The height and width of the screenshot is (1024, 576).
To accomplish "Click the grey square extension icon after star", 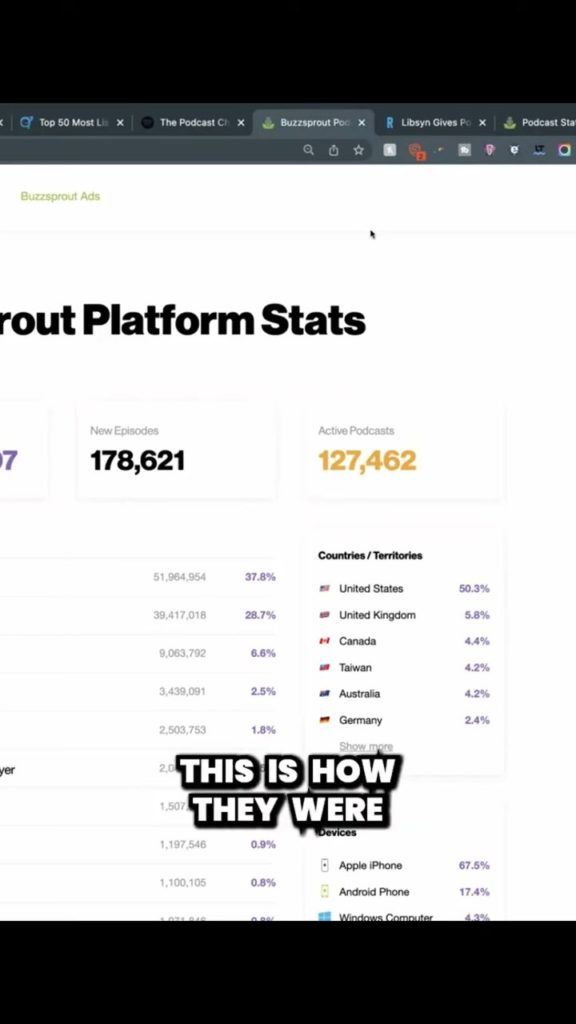I will (x=389, y=150).
